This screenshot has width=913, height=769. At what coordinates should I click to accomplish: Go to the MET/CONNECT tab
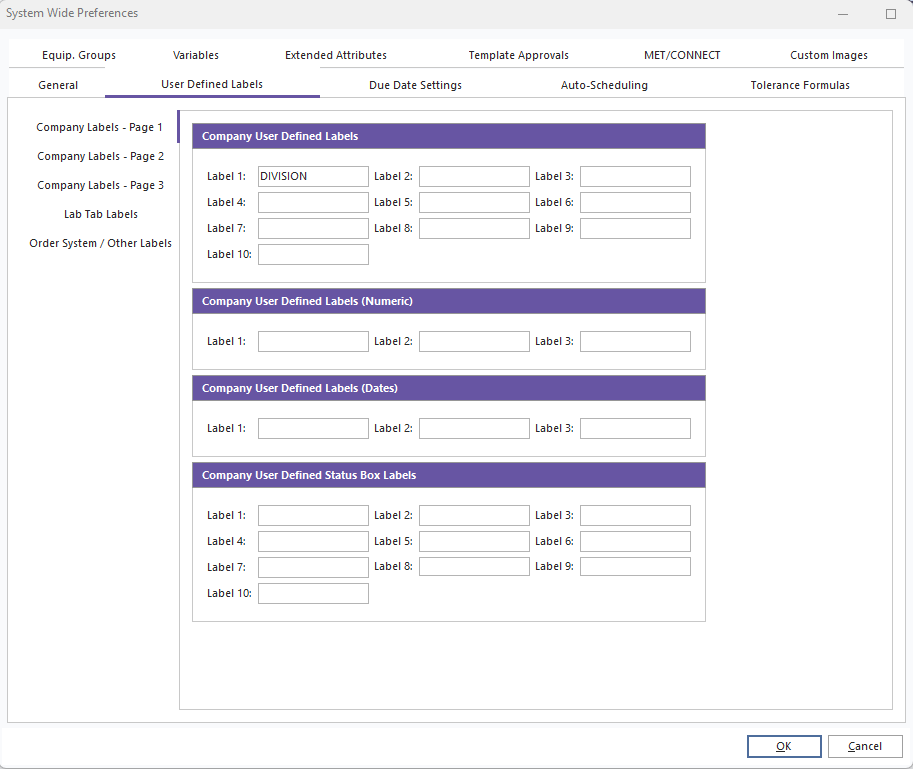pyautogui.click(x=682, y=55)
